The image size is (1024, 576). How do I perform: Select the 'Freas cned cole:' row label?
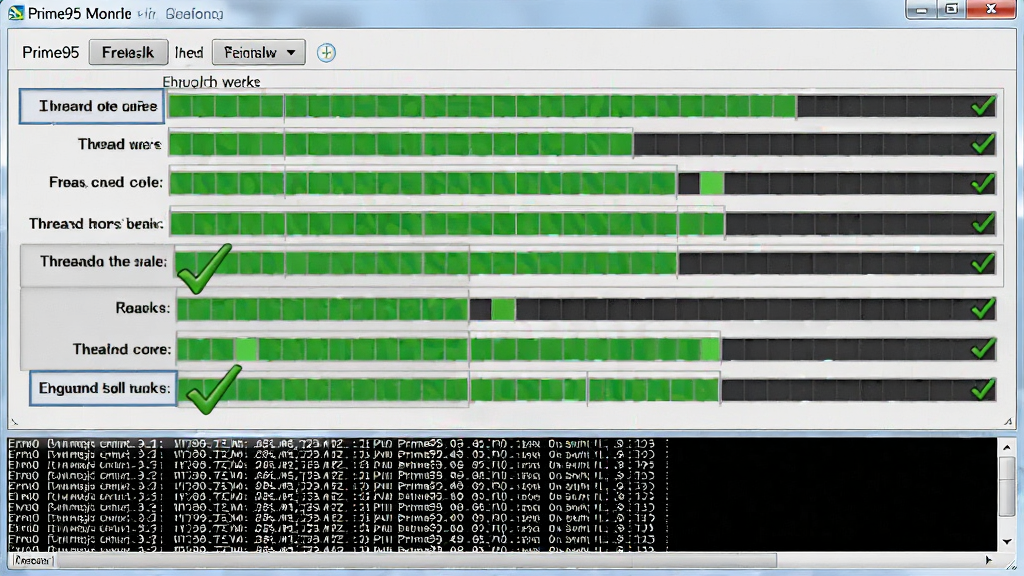pos(106,182)
